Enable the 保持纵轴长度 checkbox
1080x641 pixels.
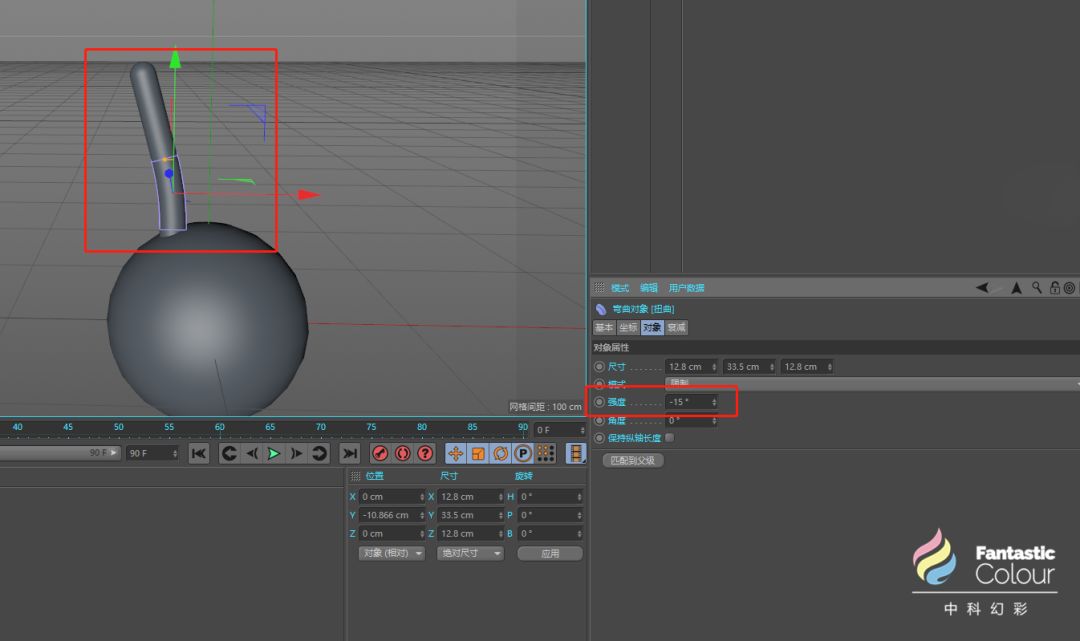[670, 437]
